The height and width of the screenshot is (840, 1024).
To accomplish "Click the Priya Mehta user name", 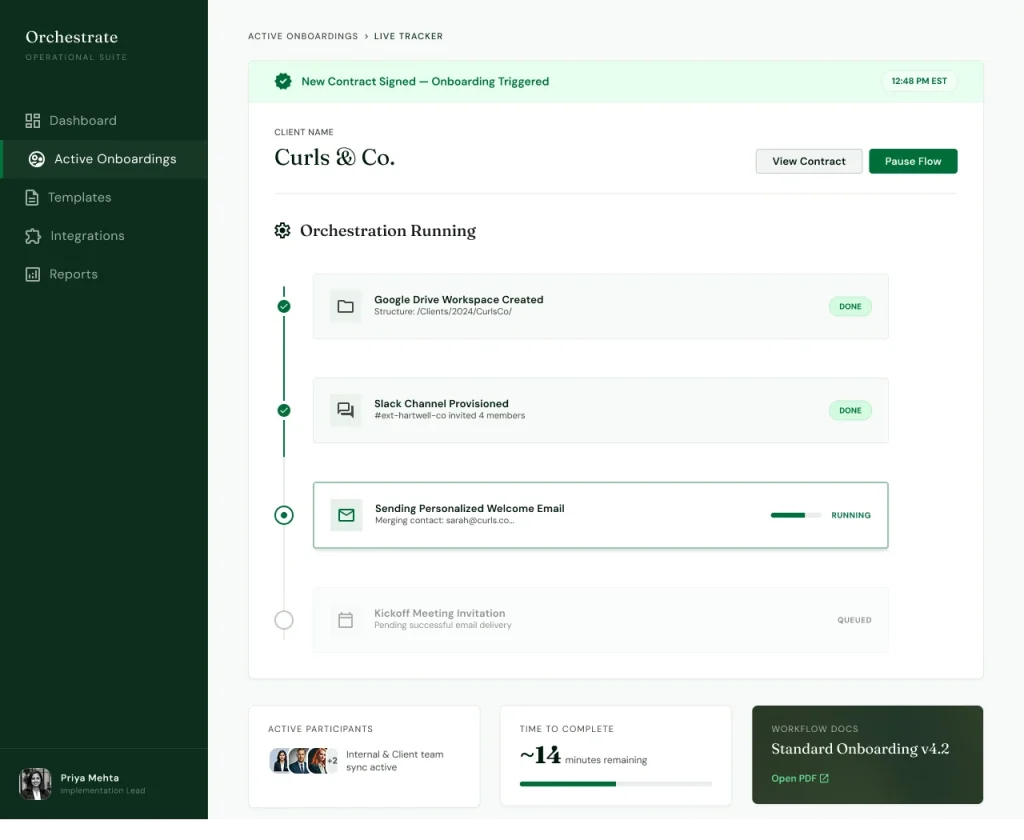I will (x=89, y=778).
